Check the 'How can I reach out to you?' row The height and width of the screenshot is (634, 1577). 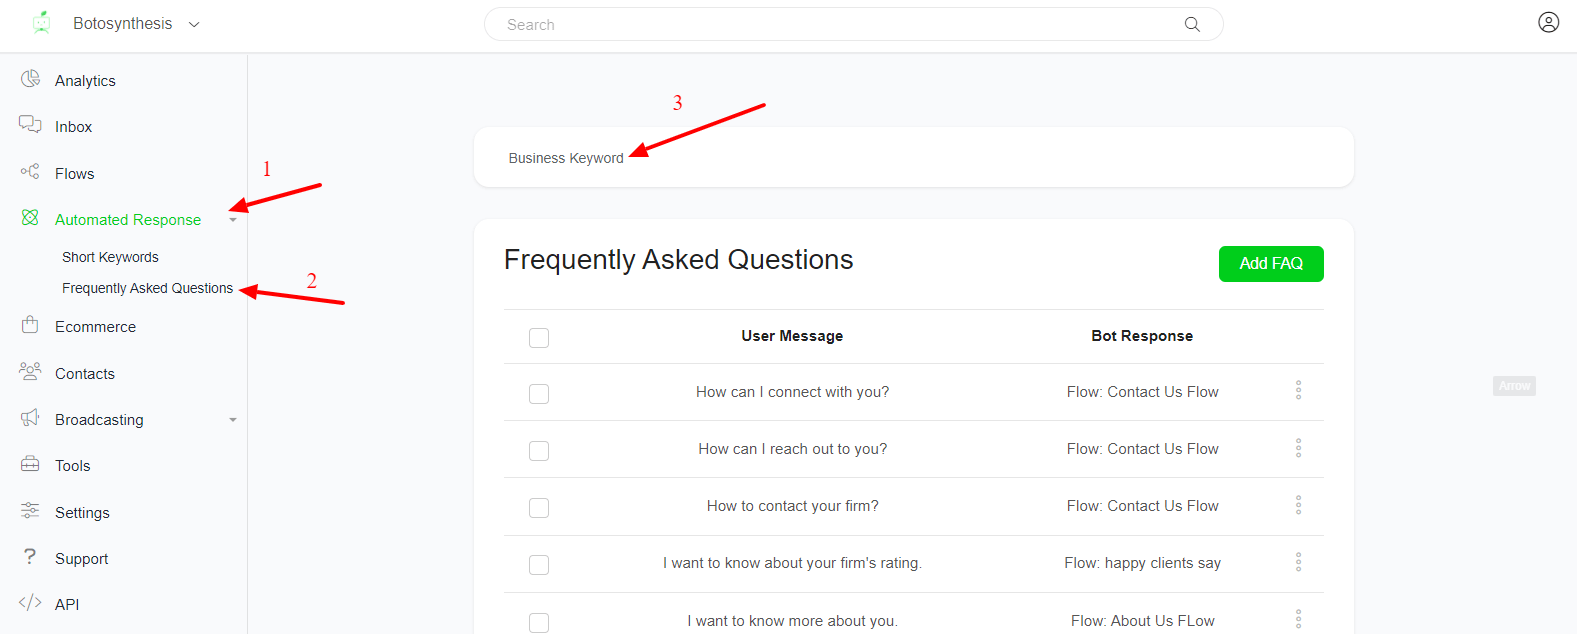(539, 451)
